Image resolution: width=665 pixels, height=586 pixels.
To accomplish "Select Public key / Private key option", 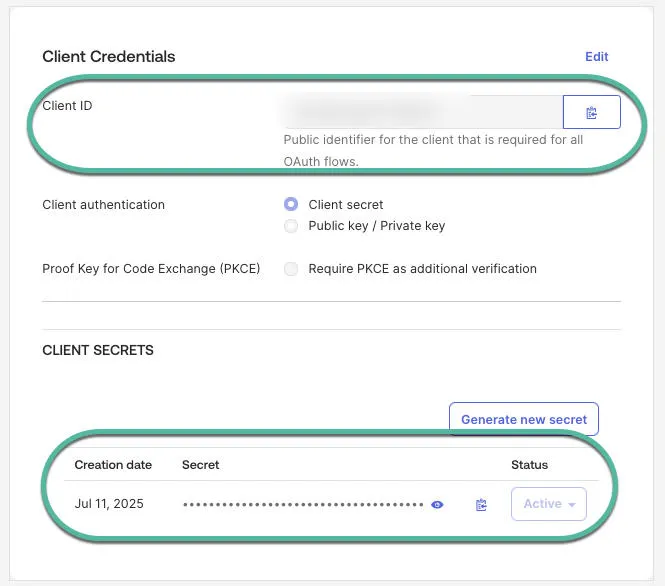I will click(x=291, y=226).
